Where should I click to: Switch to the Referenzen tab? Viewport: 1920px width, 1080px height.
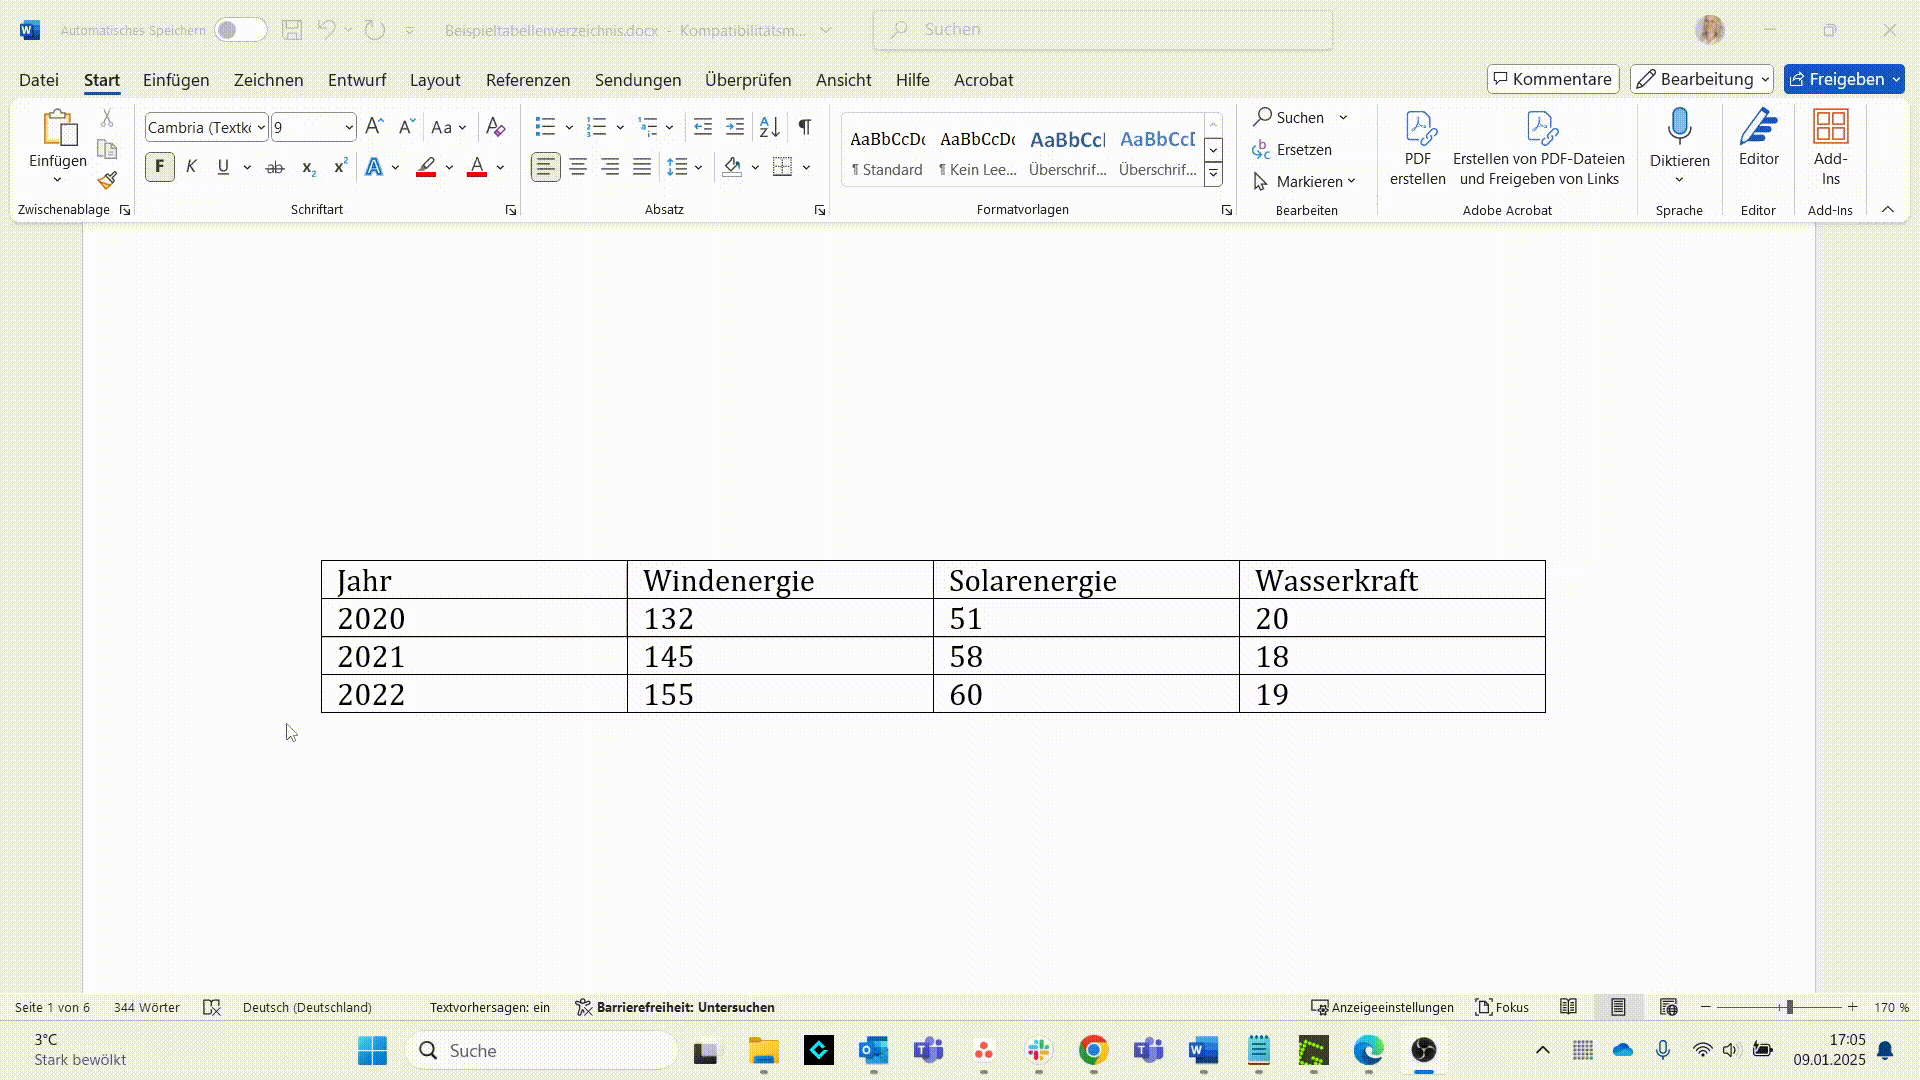coord(527,80)
